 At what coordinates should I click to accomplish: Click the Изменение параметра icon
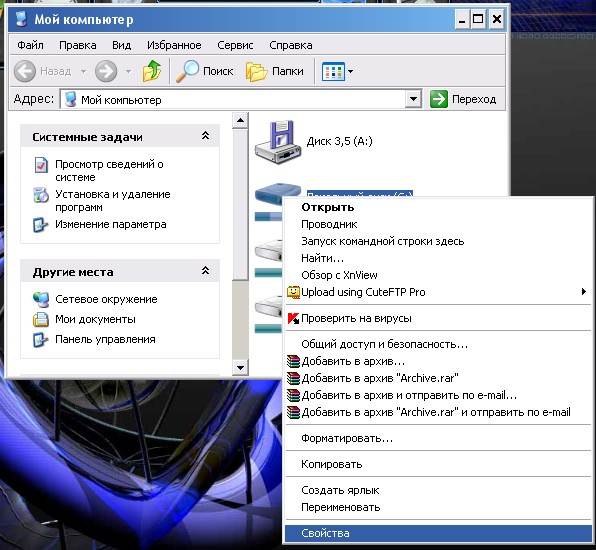tap(41, 225)
